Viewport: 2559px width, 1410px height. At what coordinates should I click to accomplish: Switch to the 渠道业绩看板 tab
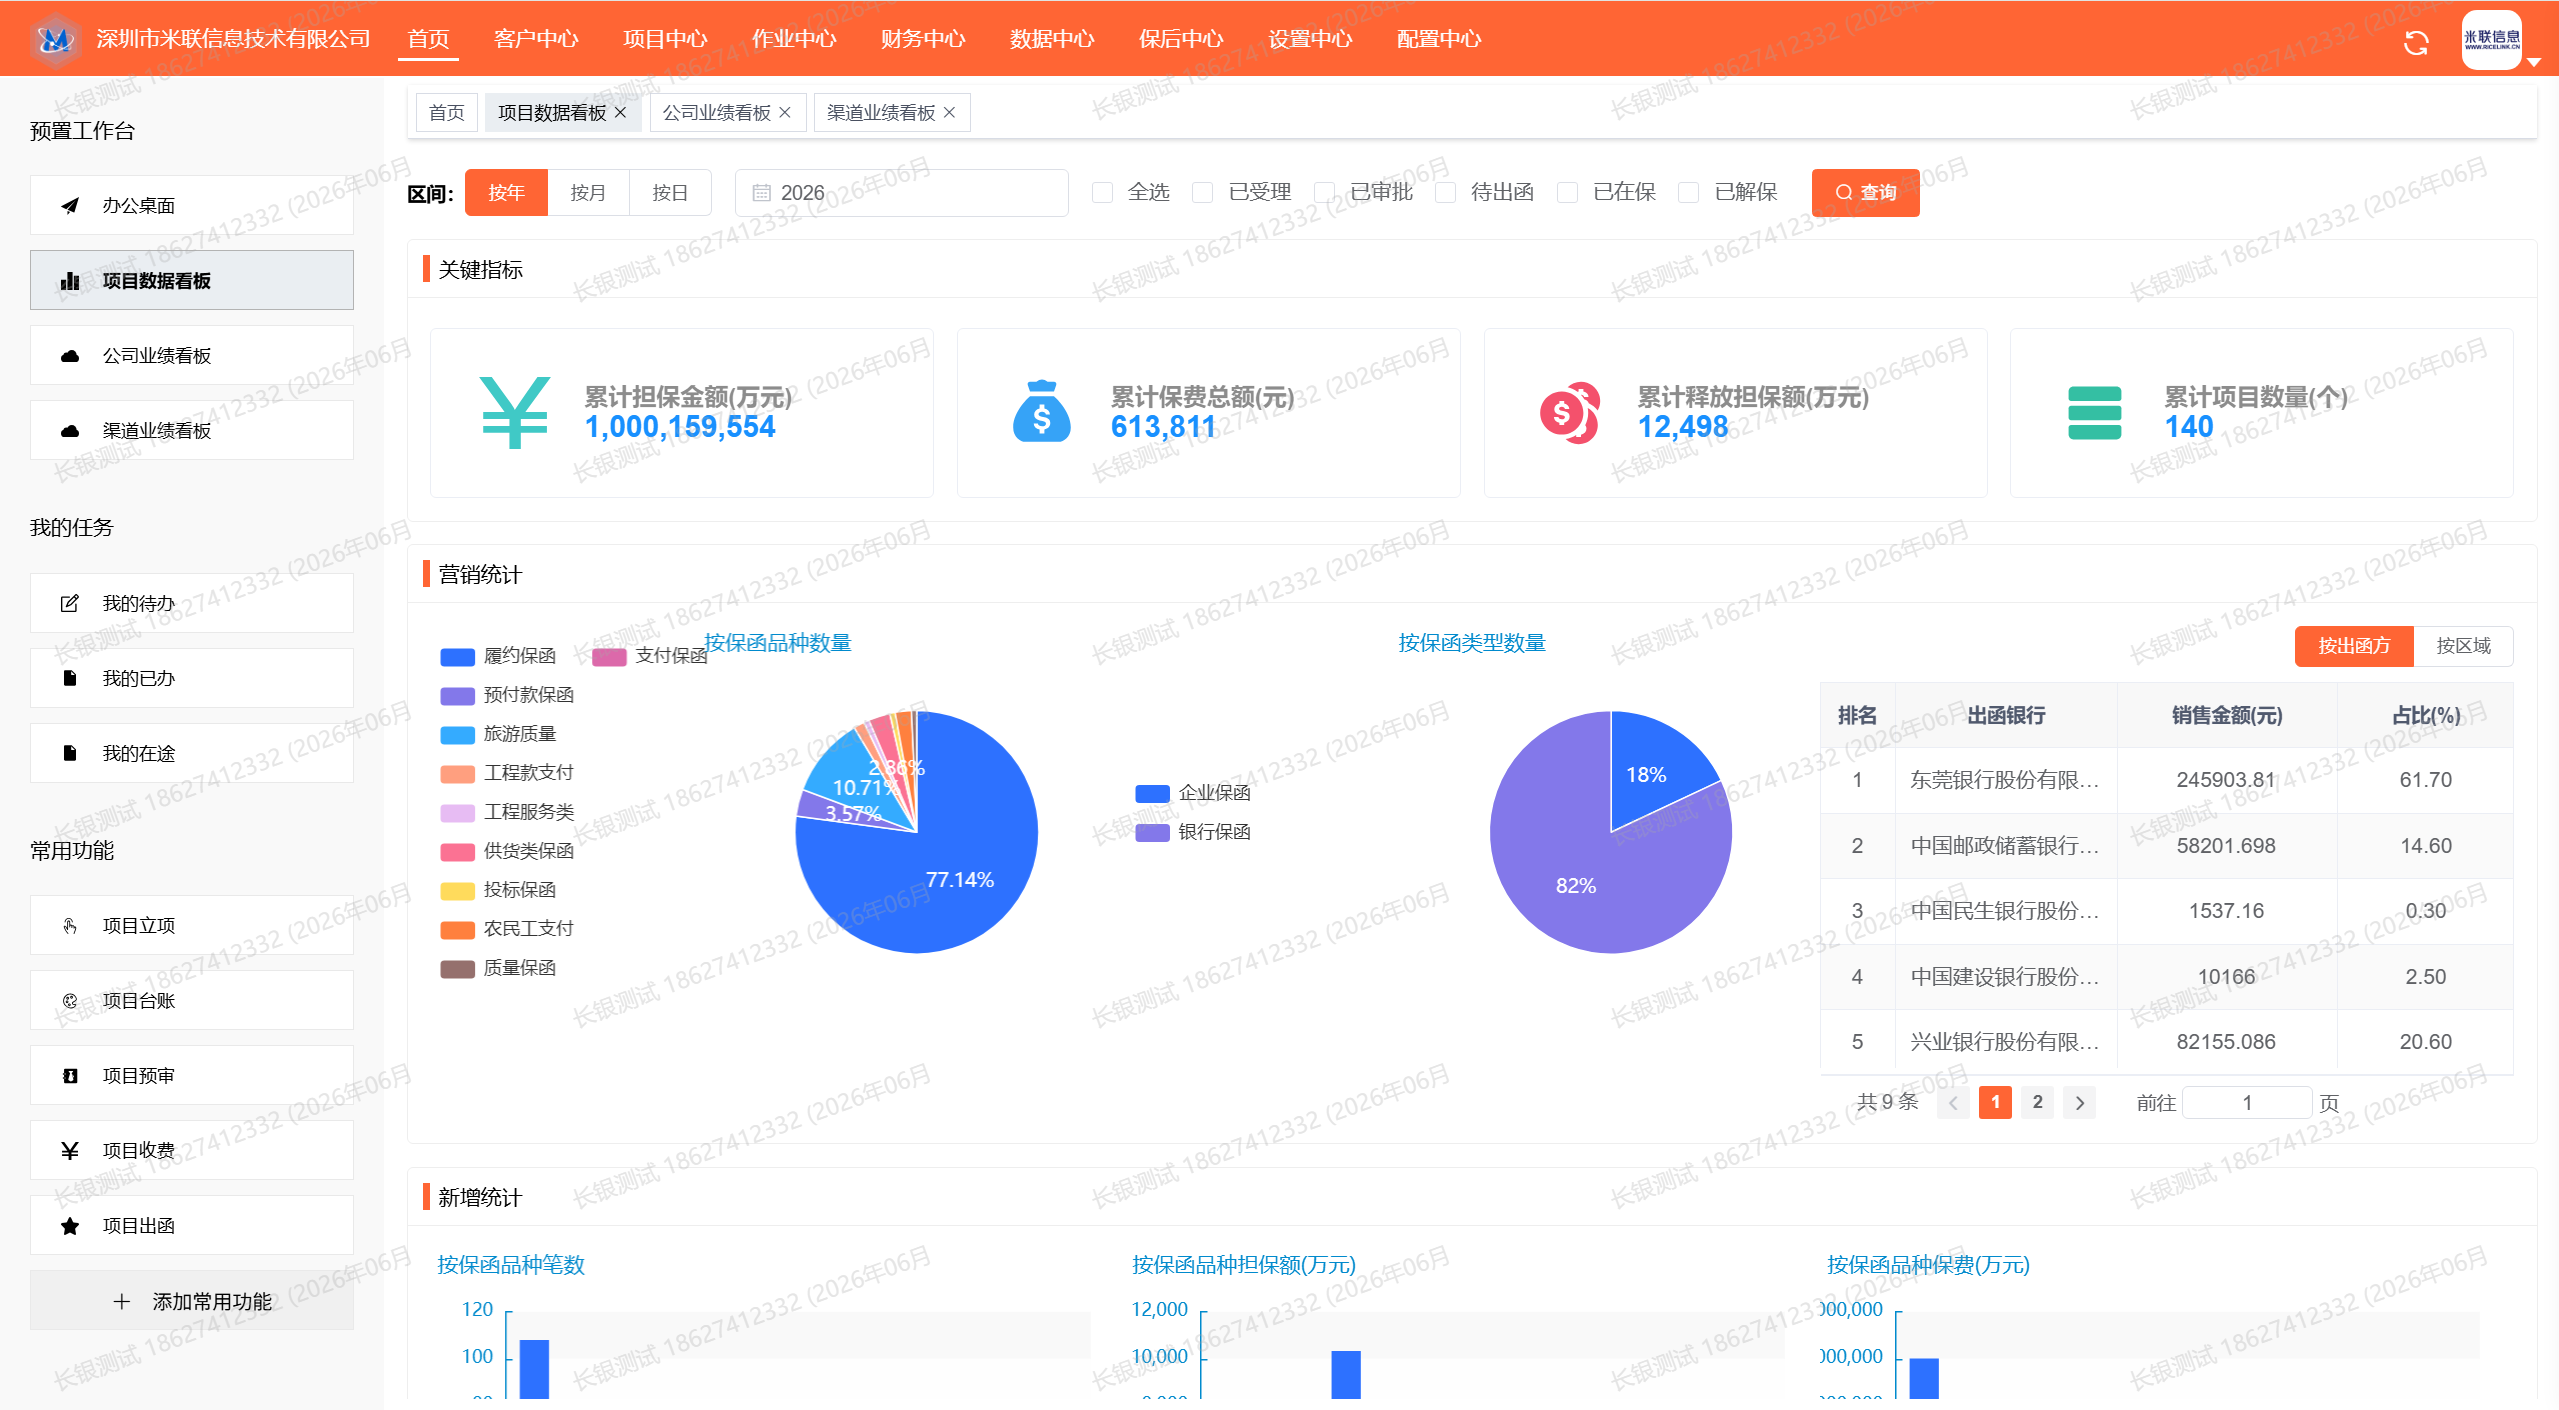[881, 113]
